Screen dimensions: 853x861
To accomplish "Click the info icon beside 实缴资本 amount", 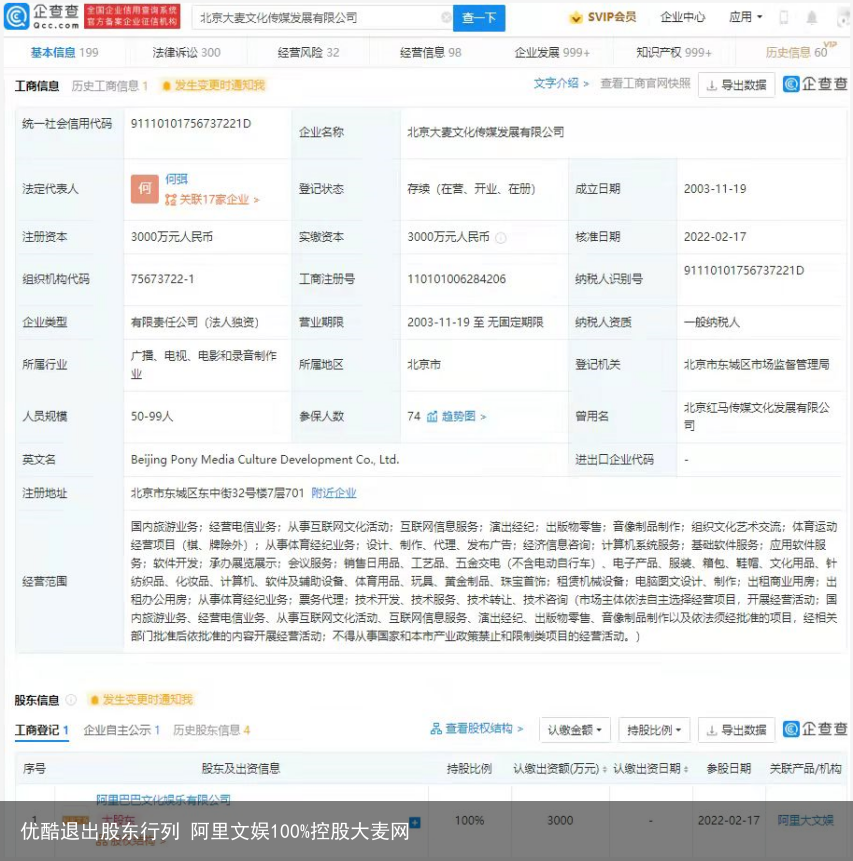I will [501, 238].
